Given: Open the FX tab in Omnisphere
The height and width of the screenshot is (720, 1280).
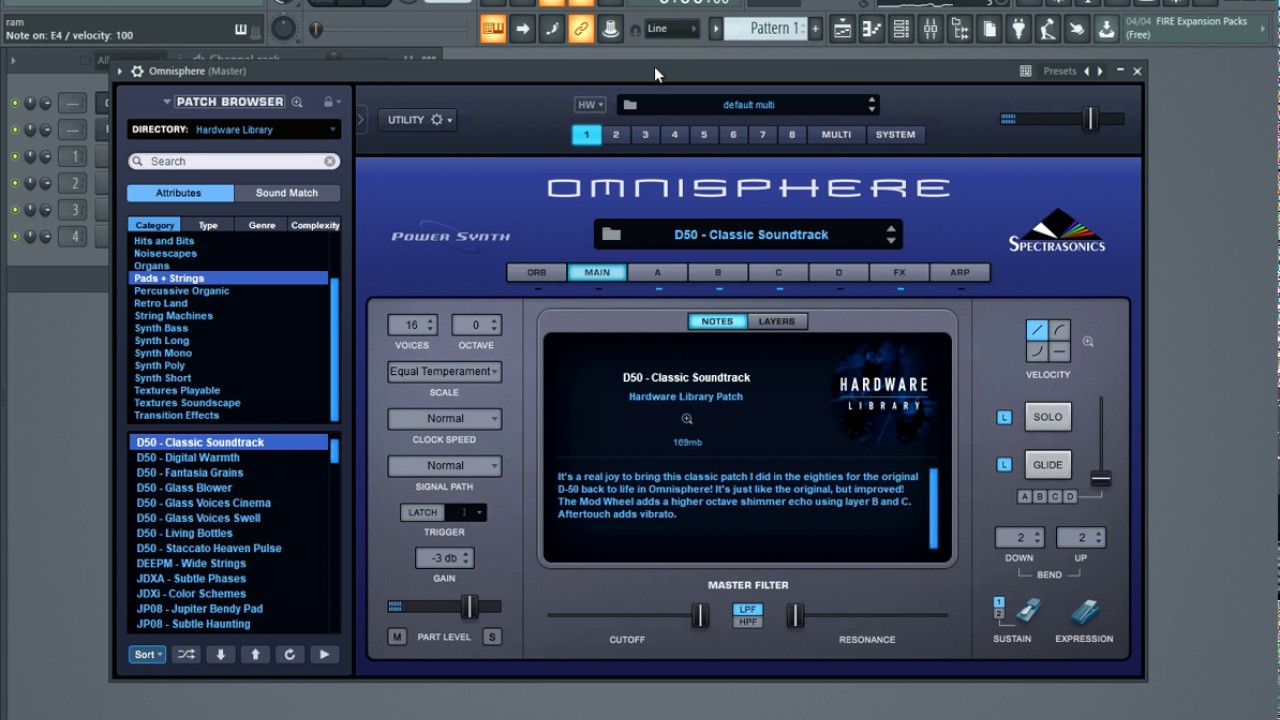Looking at the screenshot, I should click(x=899, y=271).
